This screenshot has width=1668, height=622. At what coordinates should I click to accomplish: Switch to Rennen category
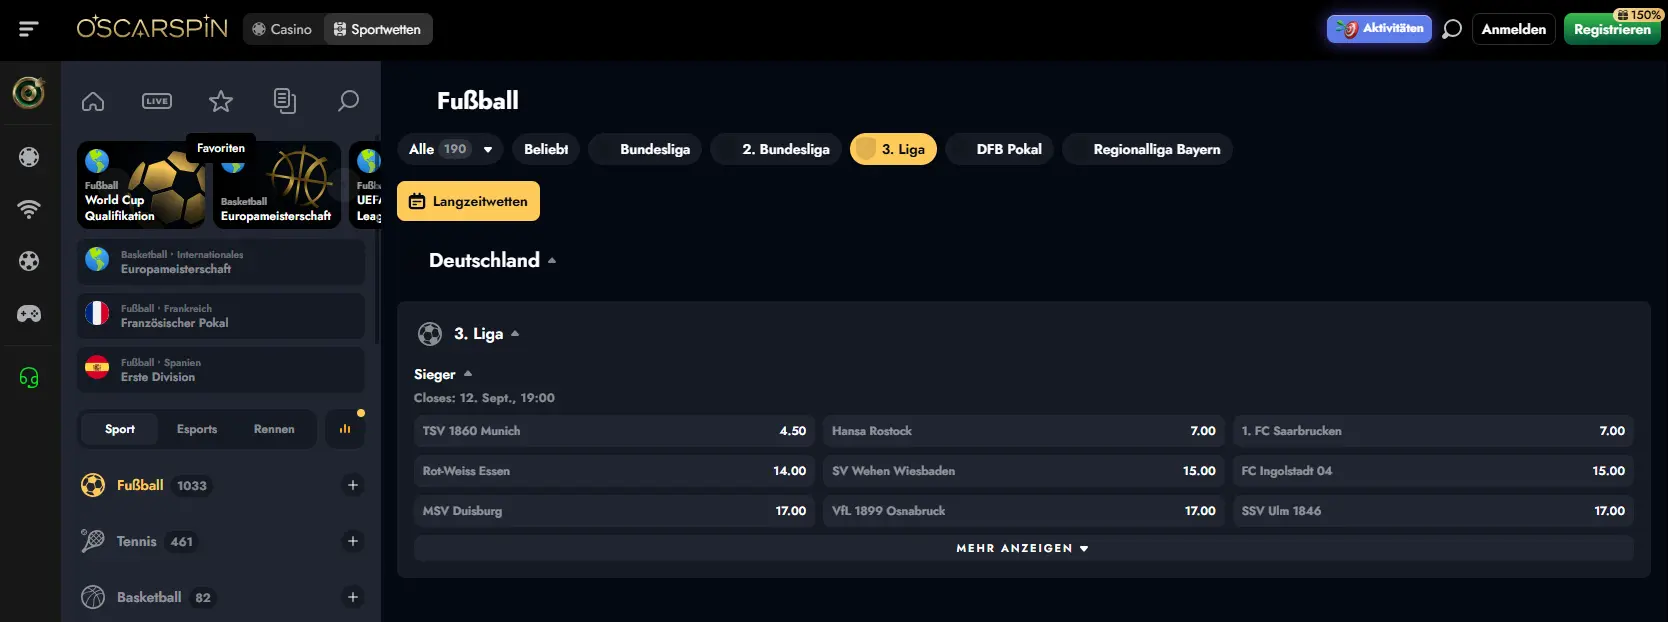pyautogui.click(x=274, y=429)
